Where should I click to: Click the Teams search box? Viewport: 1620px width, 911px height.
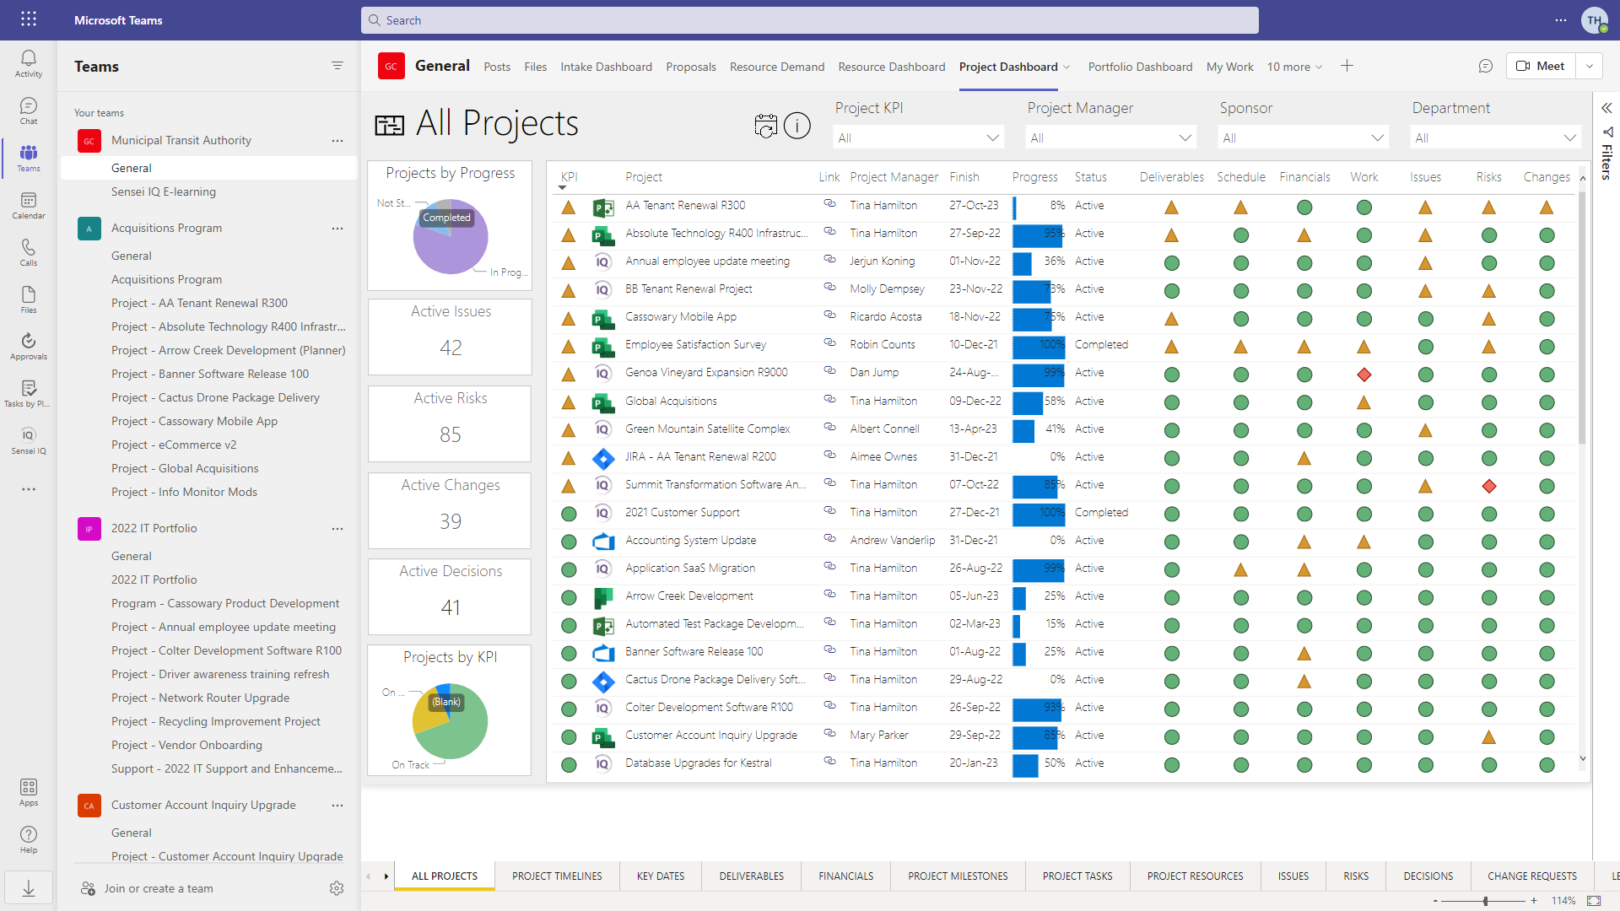pos(809,20)
